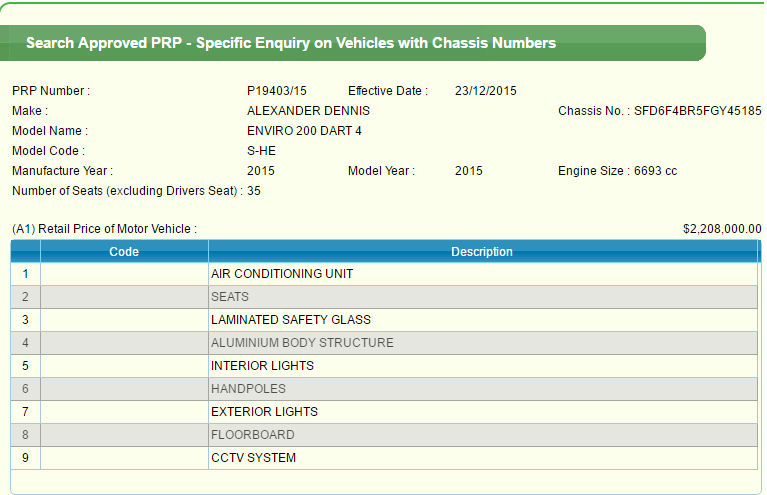Select the EXTERIOR LIGHTS row
This screenshot has width=767, height=495.
coord(264,412)
